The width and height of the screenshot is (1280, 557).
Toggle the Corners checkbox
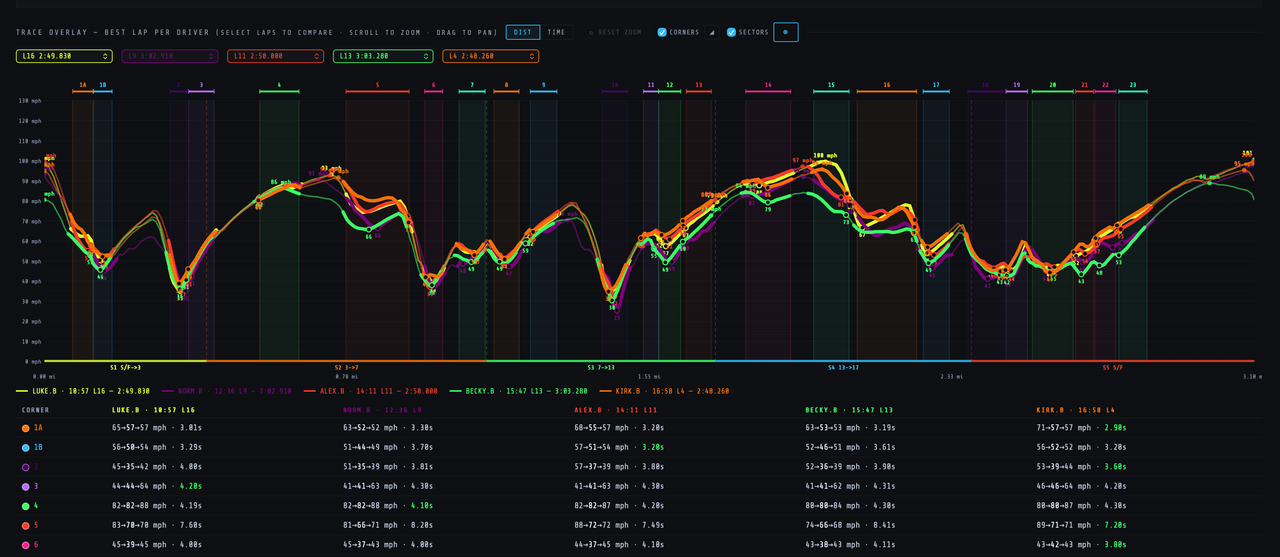662,32
